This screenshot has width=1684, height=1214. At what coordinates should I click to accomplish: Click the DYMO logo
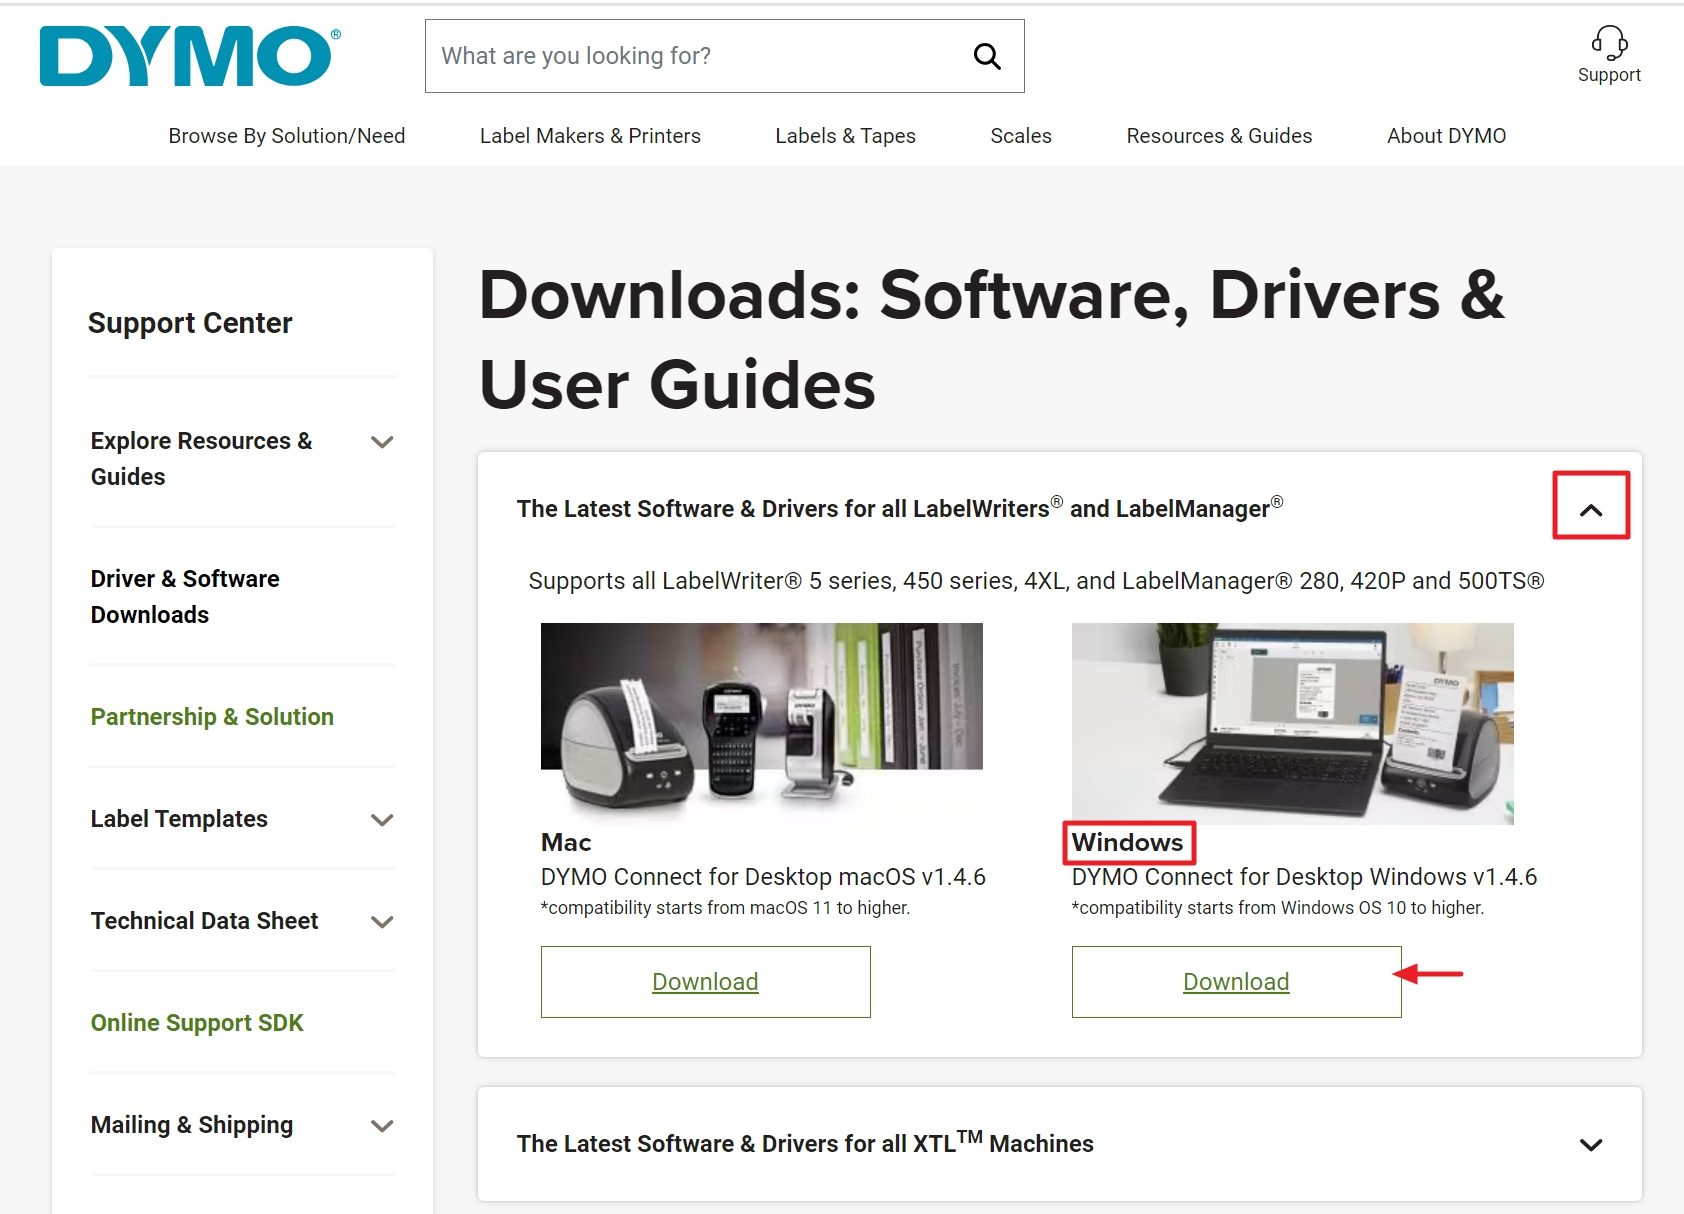coord(190,56)
